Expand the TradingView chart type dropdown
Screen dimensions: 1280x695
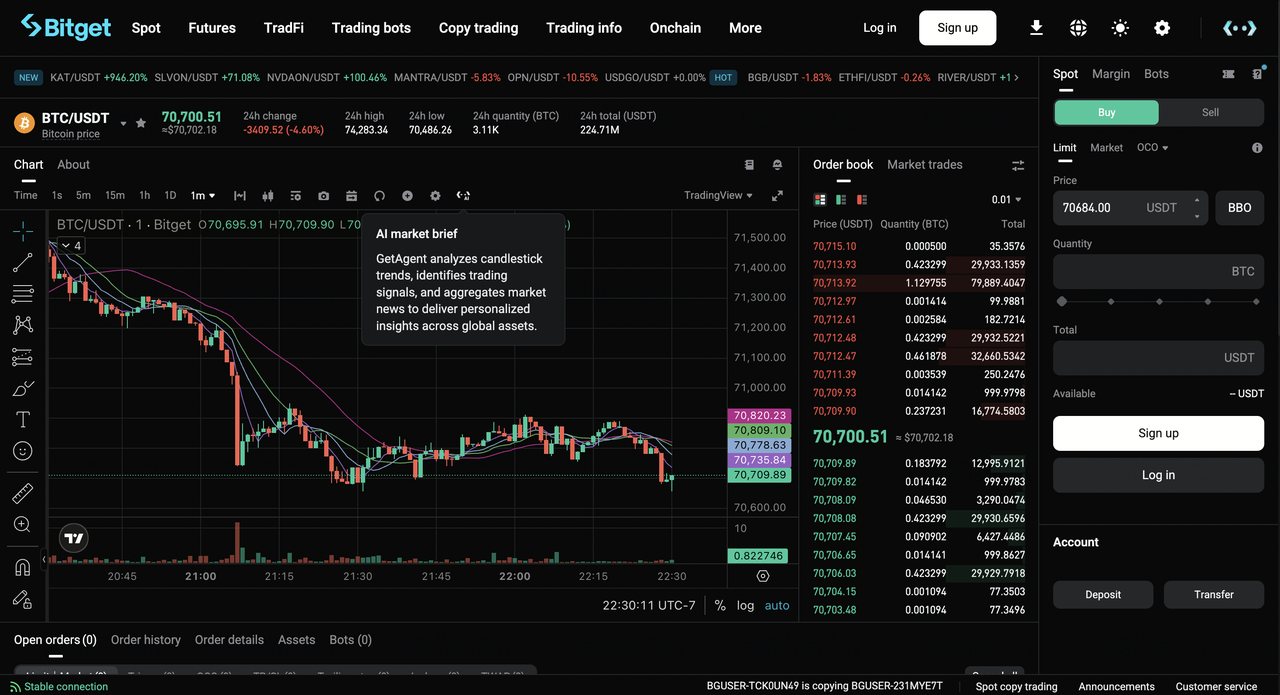pyautogui.click(x=718, y=196)
